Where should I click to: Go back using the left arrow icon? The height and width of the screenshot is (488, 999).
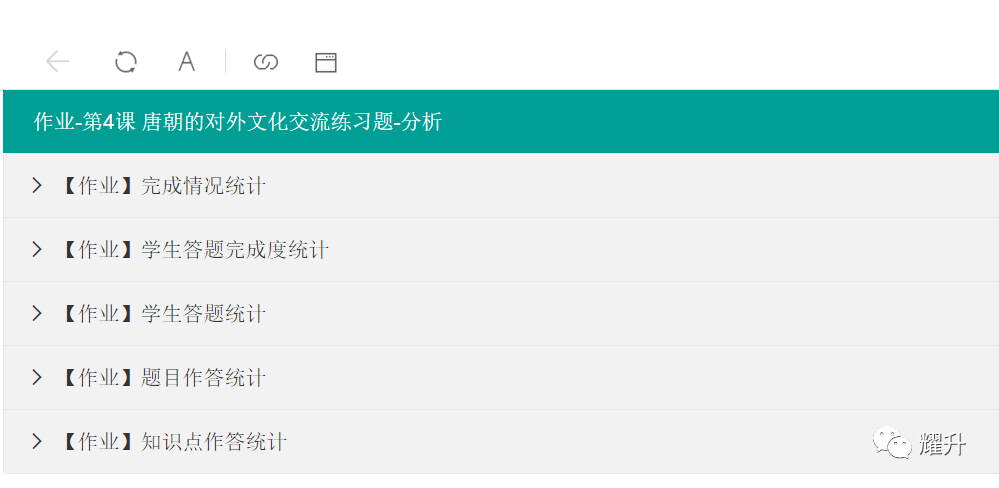(57, 62)
